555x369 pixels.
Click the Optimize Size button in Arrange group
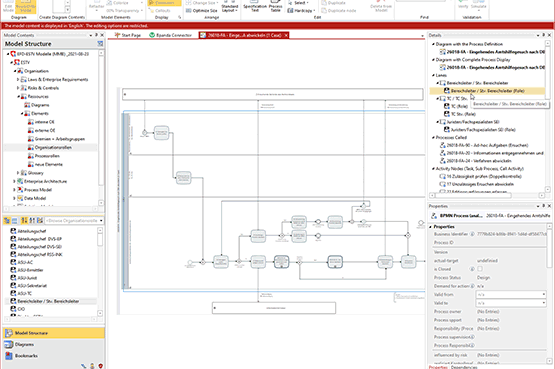pos(201,11)
